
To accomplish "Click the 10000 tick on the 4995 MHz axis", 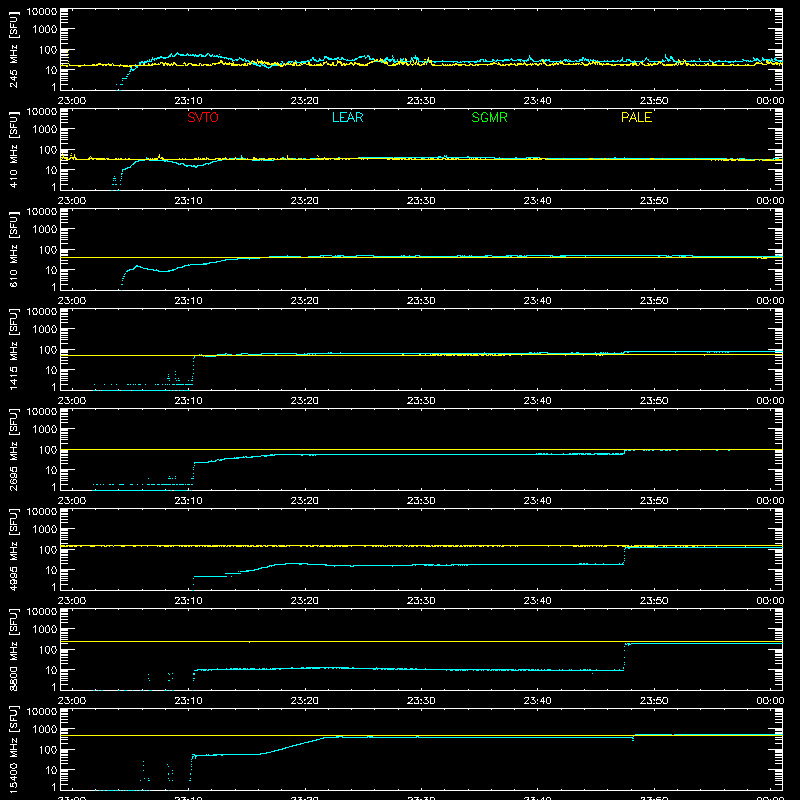I will [x=42, y=512].
